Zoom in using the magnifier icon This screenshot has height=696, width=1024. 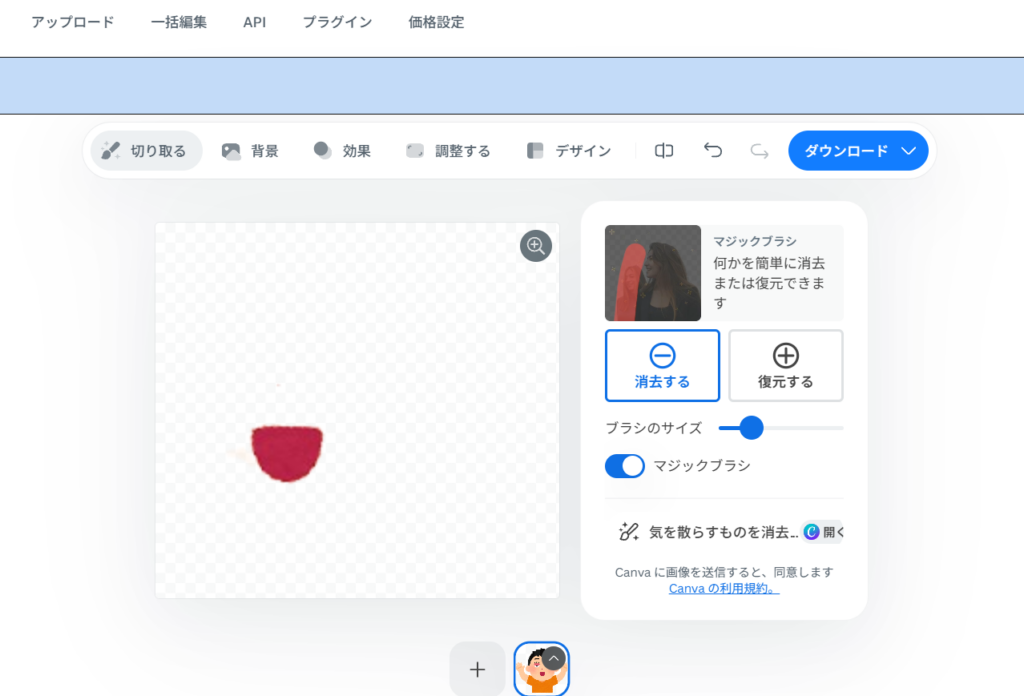coord(536,246)
